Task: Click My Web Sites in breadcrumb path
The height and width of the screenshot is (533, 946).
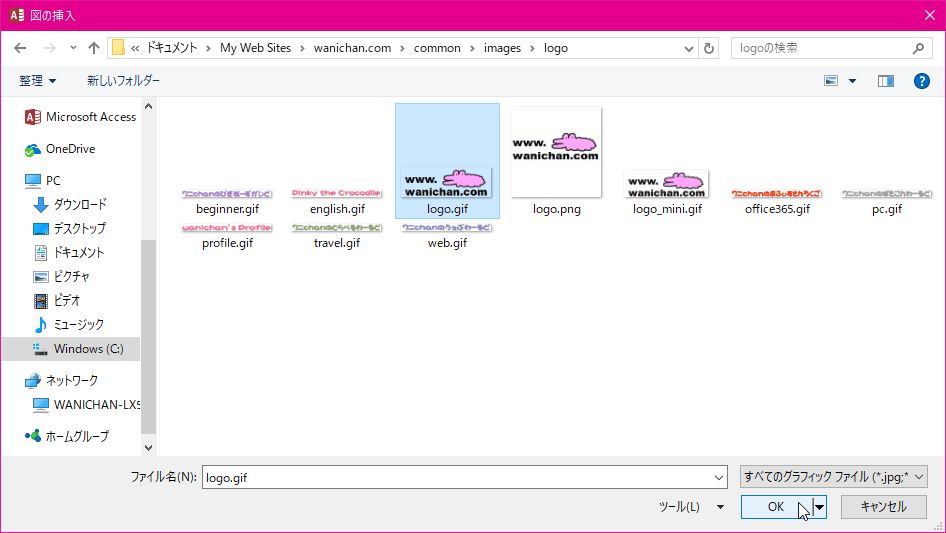Action: click(255, 48)
